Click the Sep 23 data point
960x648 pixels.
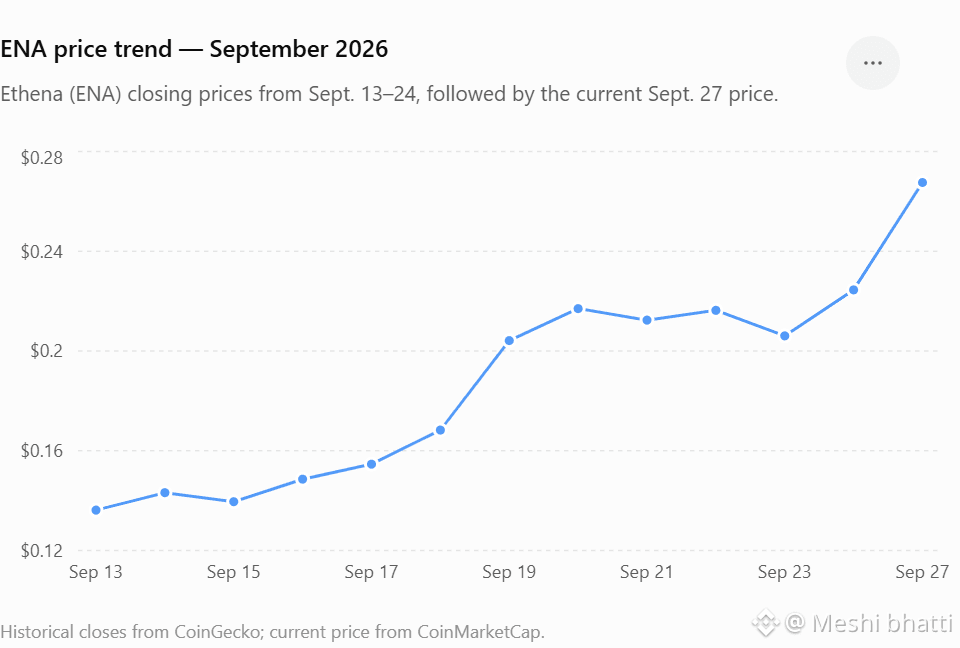click(784, 336)
